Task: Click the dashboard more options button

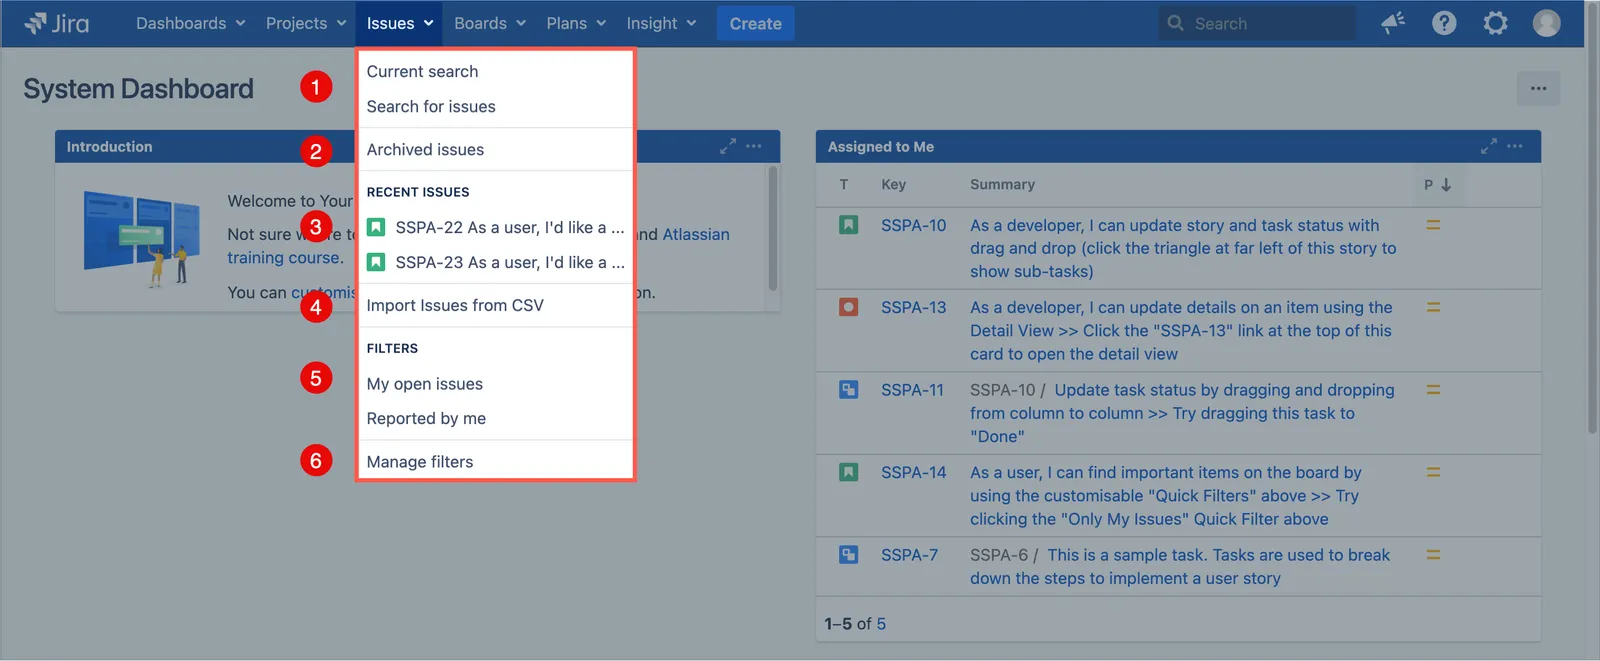Action: coord(1538,89)
